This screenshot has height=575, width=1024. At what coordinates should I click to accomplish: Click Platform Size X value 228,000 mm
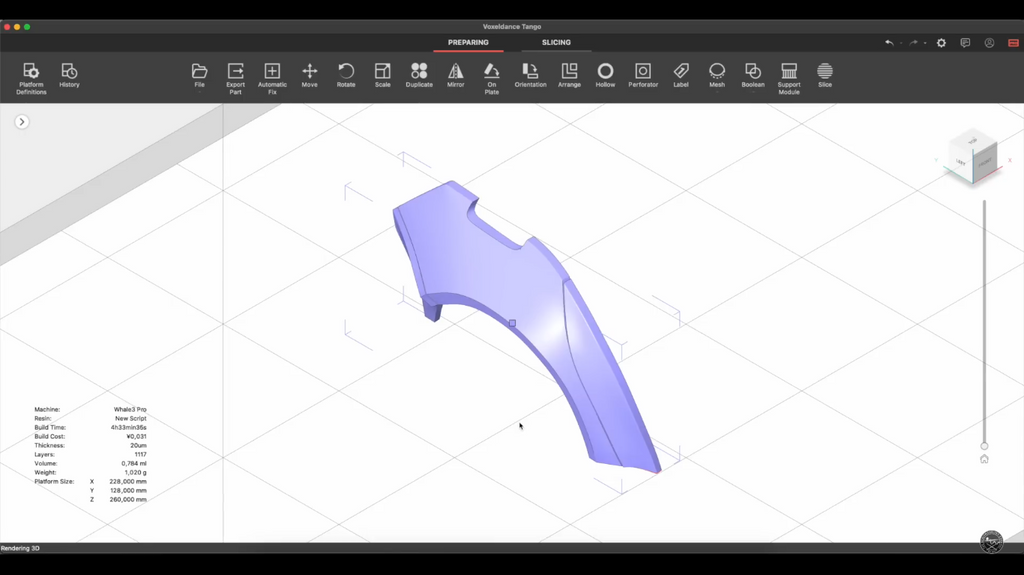pyautogui.click(x=128, y=482)
